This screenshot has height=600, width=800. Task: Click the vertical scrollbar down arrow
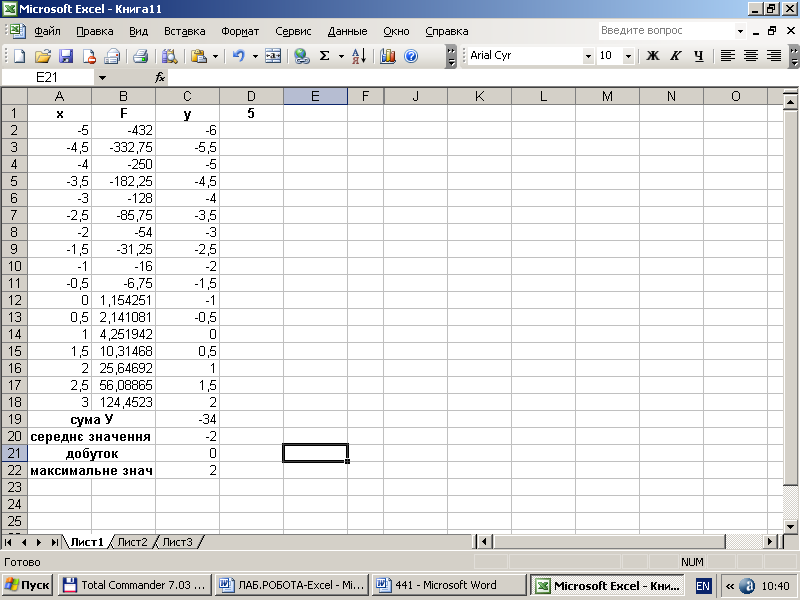[790, 527]
